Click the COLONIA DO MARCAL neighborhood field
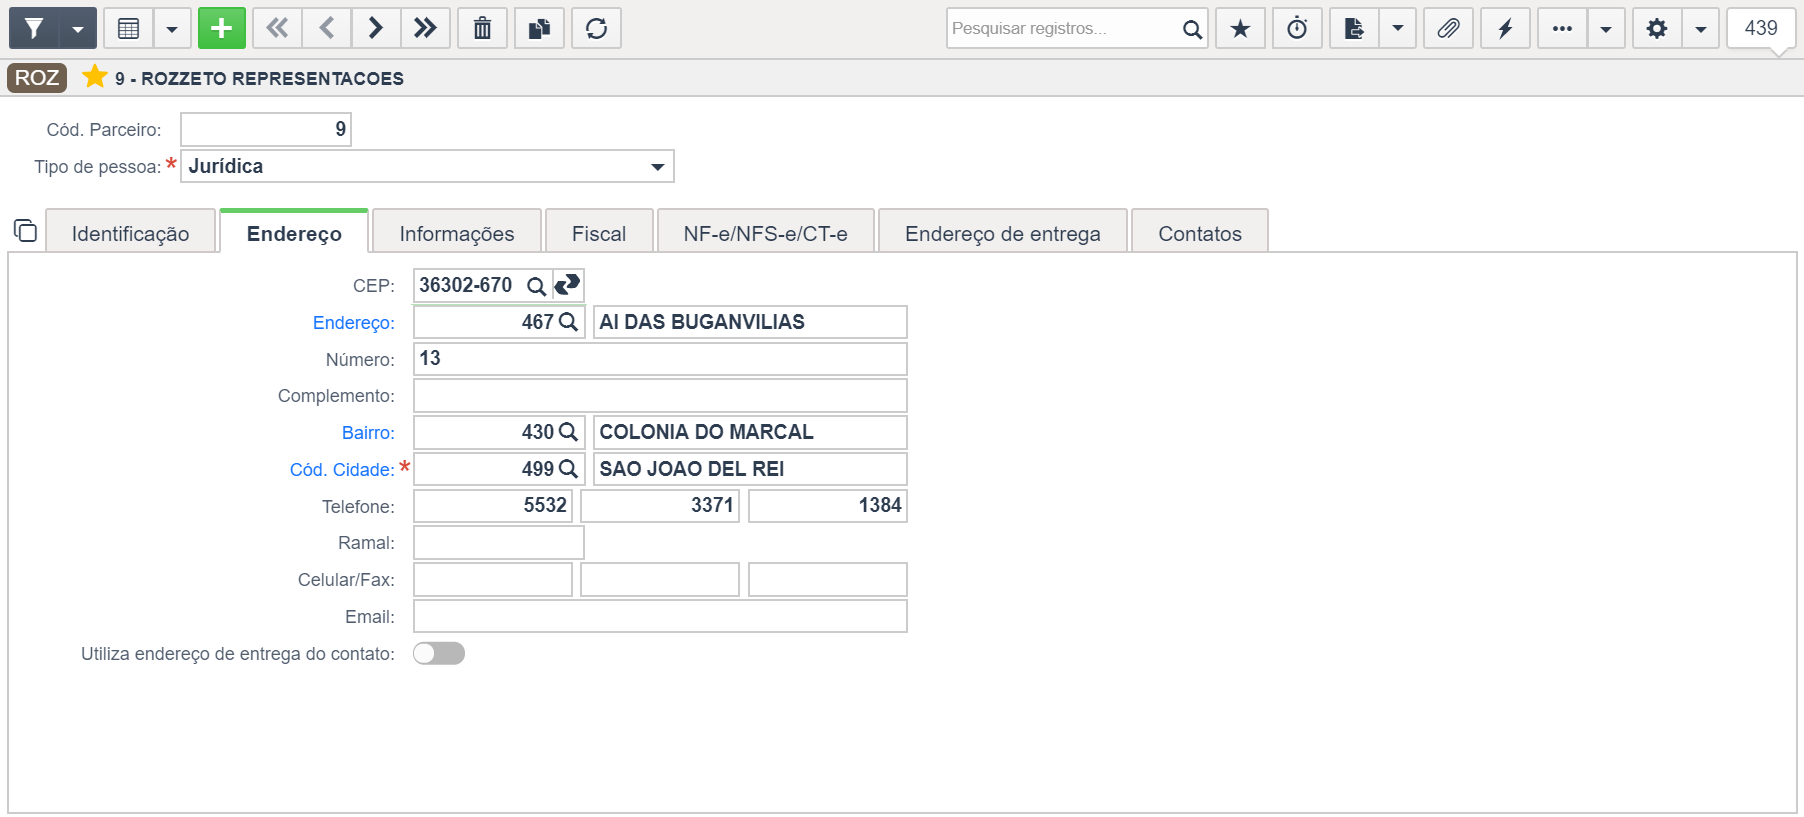This screenshot has height=817, width=1804. (750, 432)
